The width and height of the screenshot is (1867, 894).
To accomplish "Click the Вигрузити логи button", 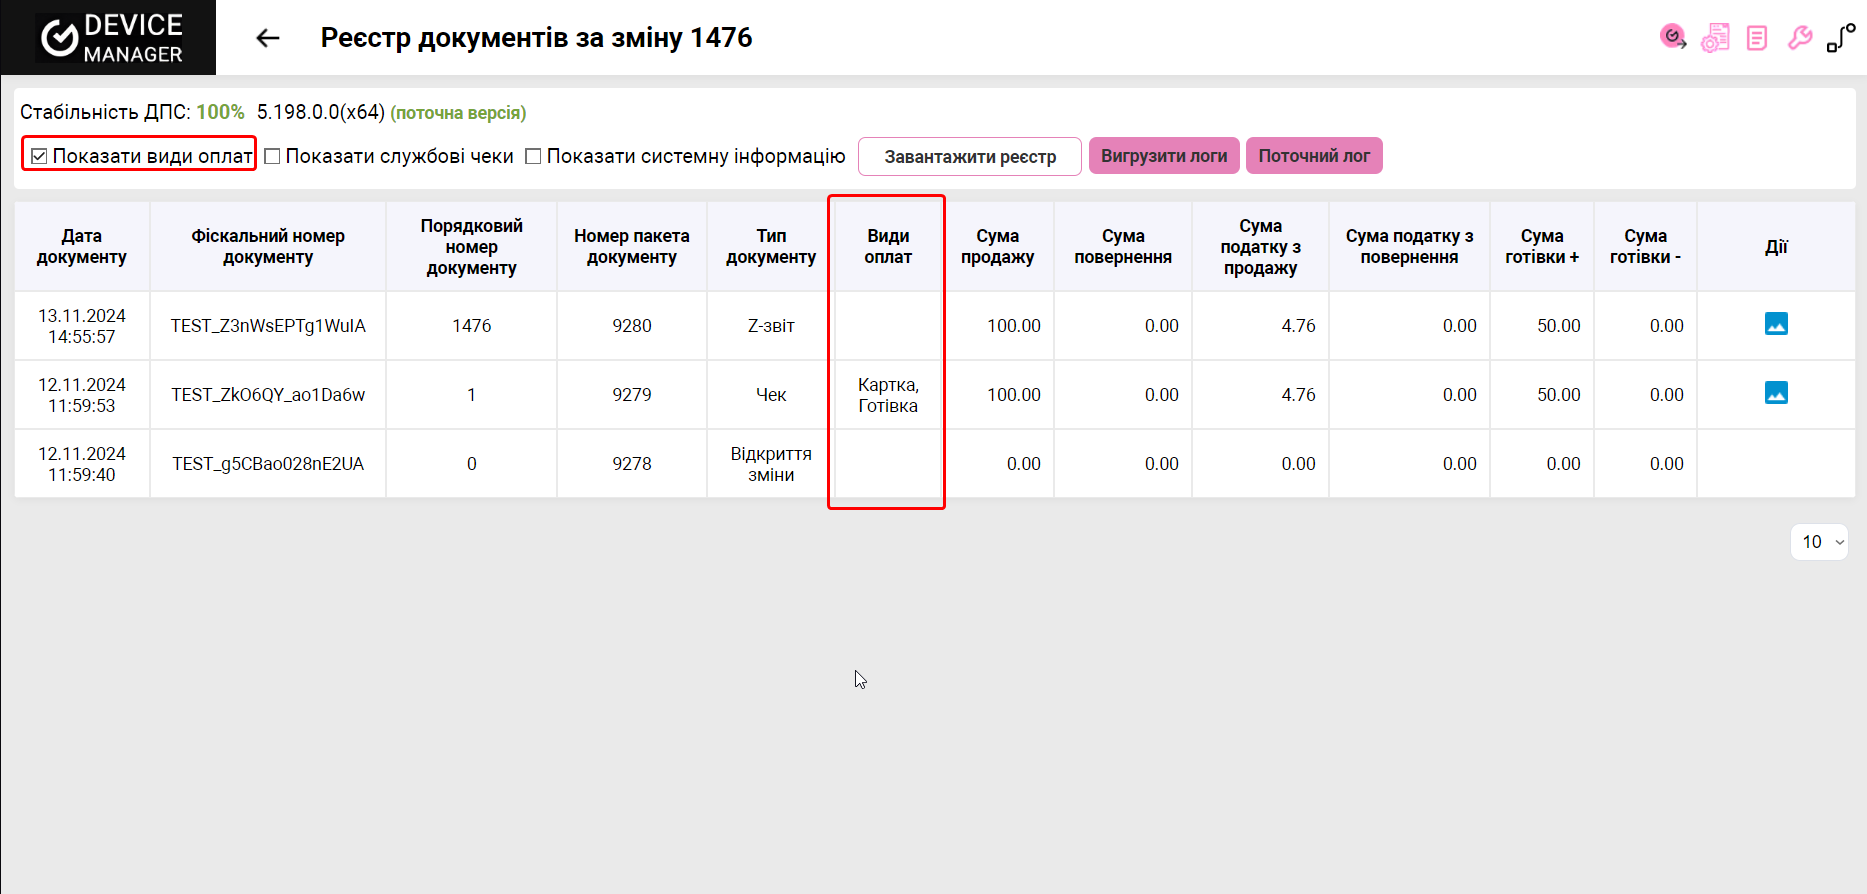I will (1164, 156).
